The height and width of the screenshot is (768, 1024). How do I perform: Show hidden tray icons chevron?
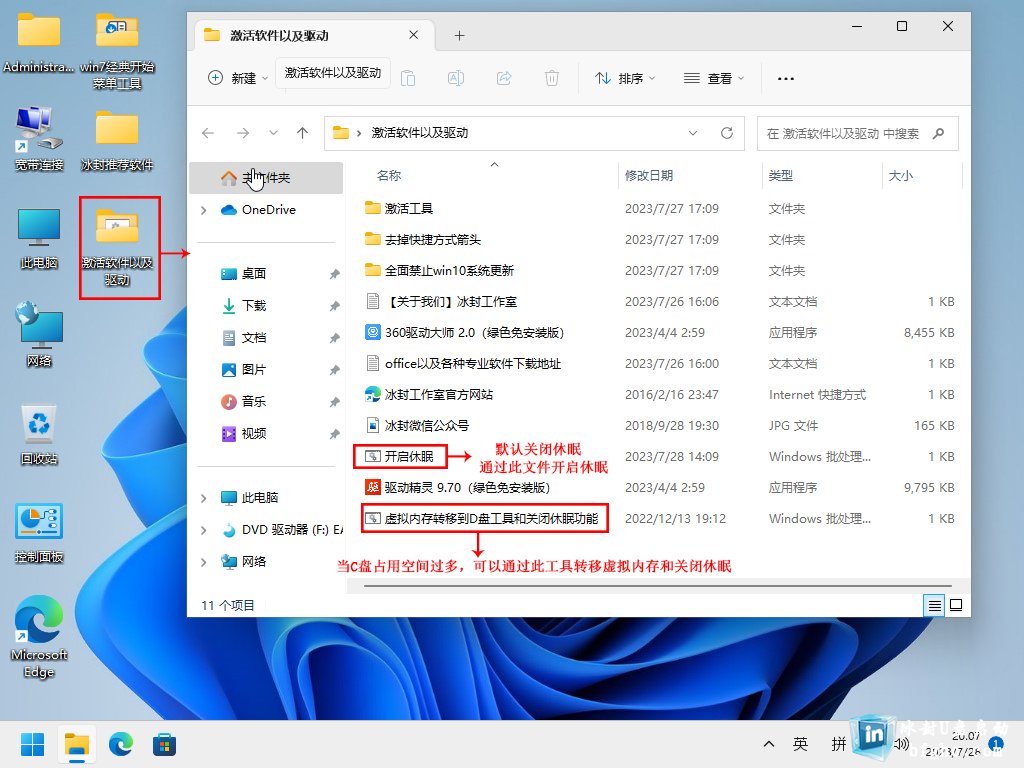769,744
